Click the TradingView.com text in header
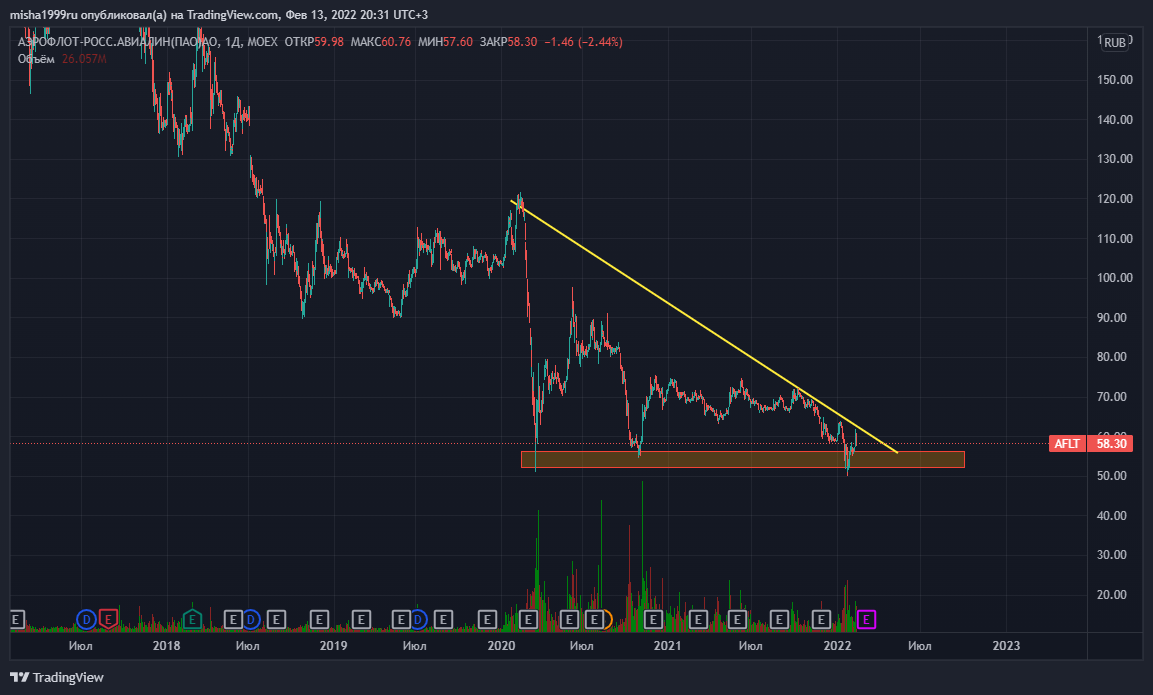Image resolution: width=1153 pixels, height=695 pixels. pyautogui.click(x=233, y=15)
